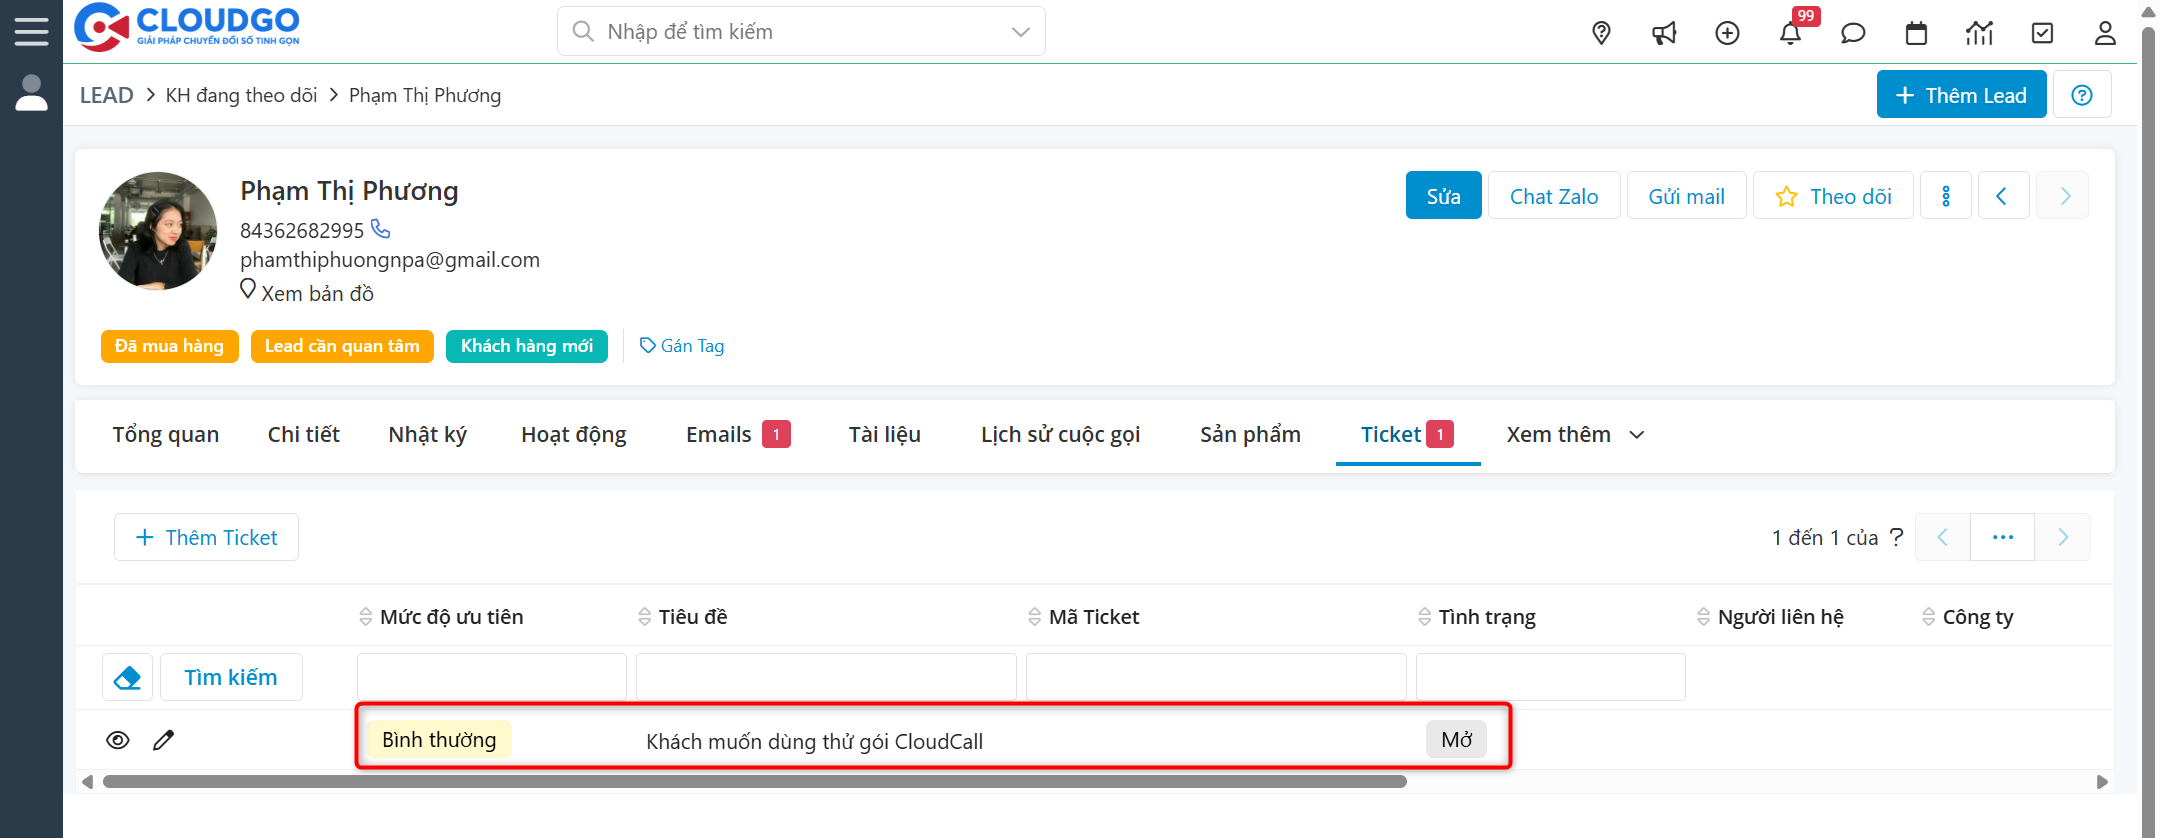2160x838 pixels.
Task: Click the notification bell icon
Action: tap(1790, 33)
